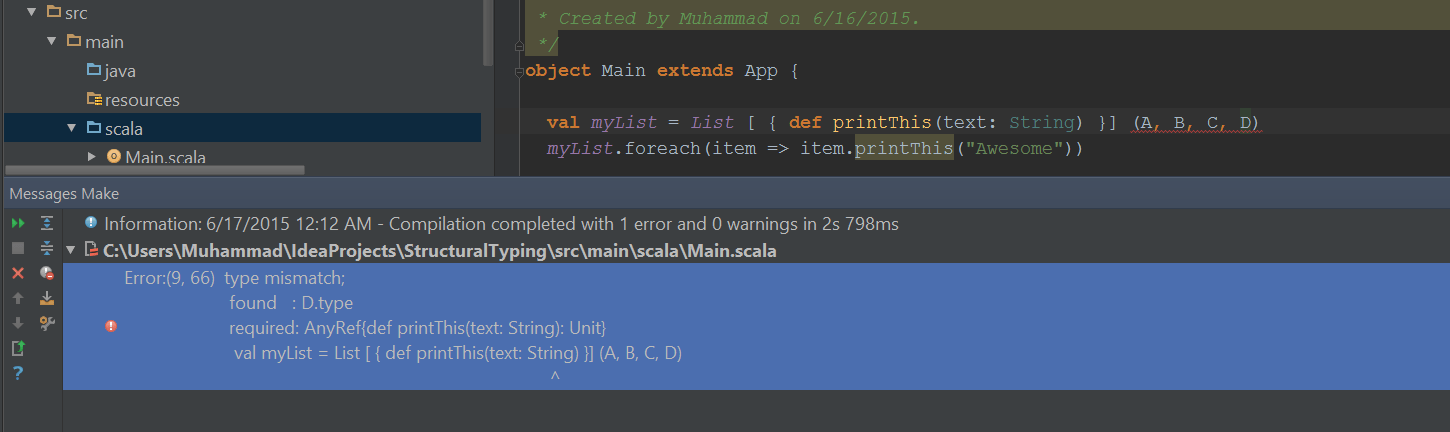
Task: Click the Expand All icon
Action: coord(46,223)
